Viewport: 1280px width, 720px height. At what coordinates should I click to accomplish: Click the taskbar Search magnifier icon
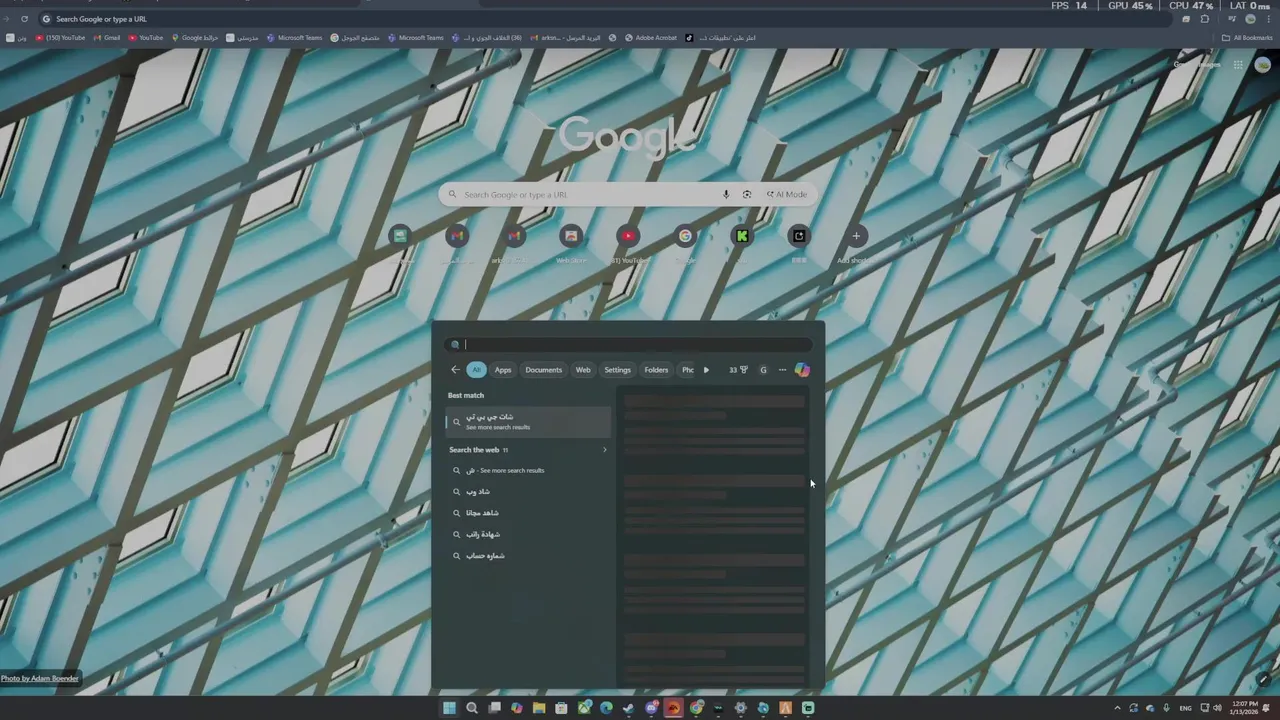tap(472, 708)
